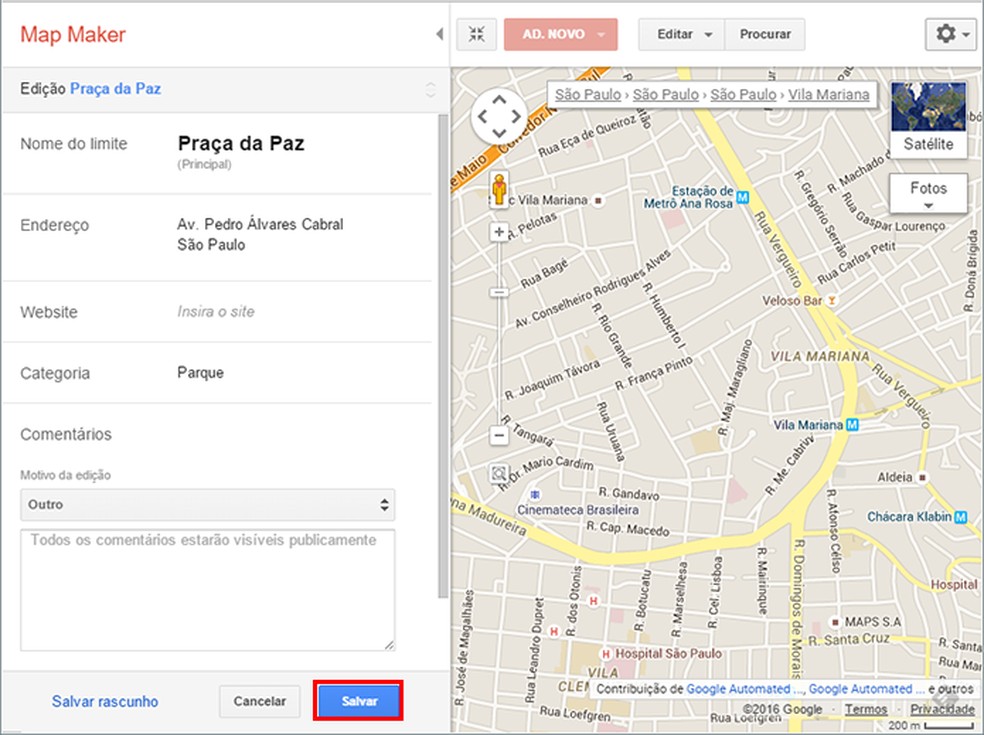Image resolution: width=984 pixels, height=735 pixels.
Task: Open the AD. NOVO dropdown button
Action: (x=560, y=34)
